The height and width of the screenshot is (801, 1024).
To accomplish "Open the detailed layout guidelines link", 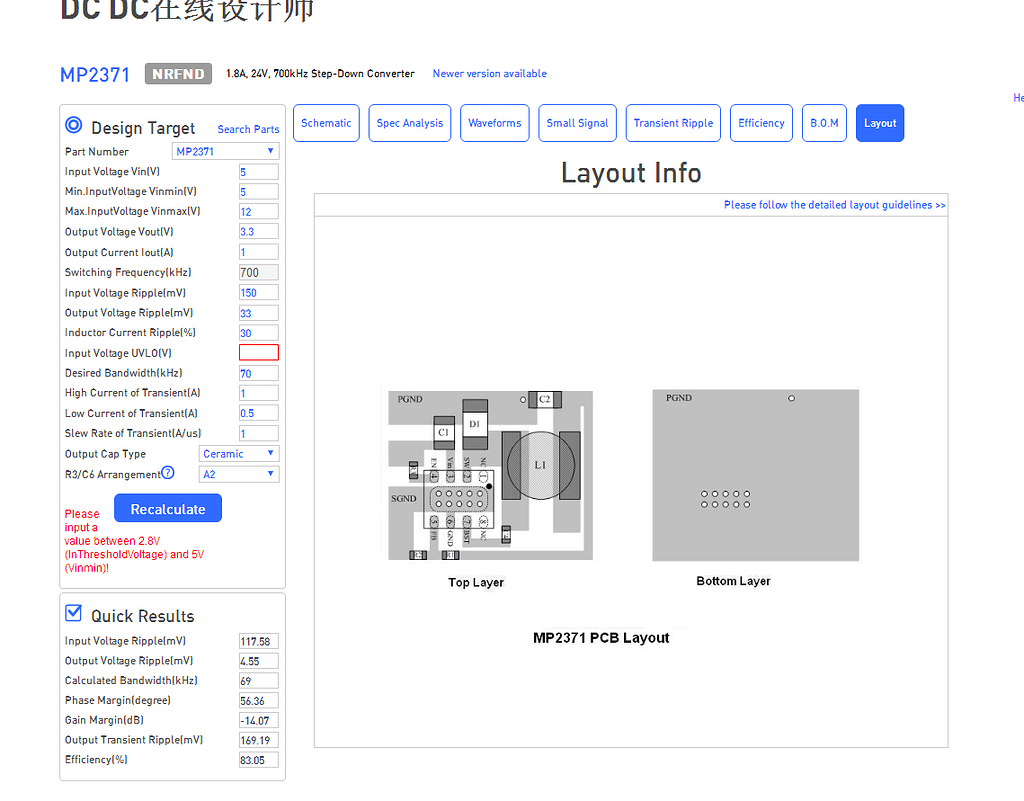I will click(x=834, y=204).
